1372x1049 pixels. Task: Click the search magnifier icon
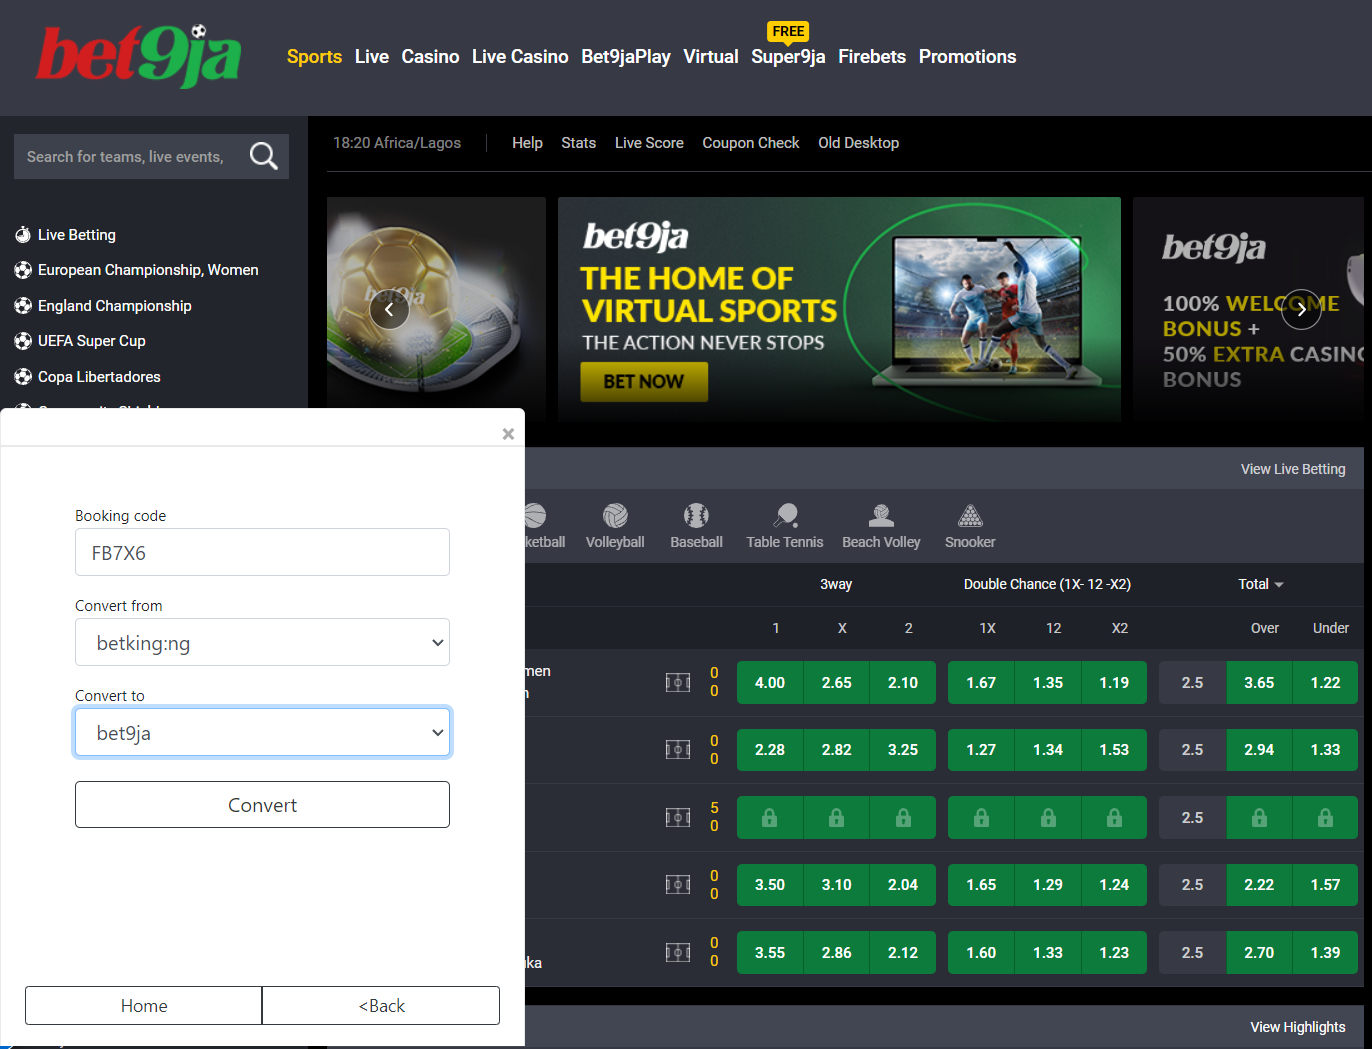[x=264, y=156]
